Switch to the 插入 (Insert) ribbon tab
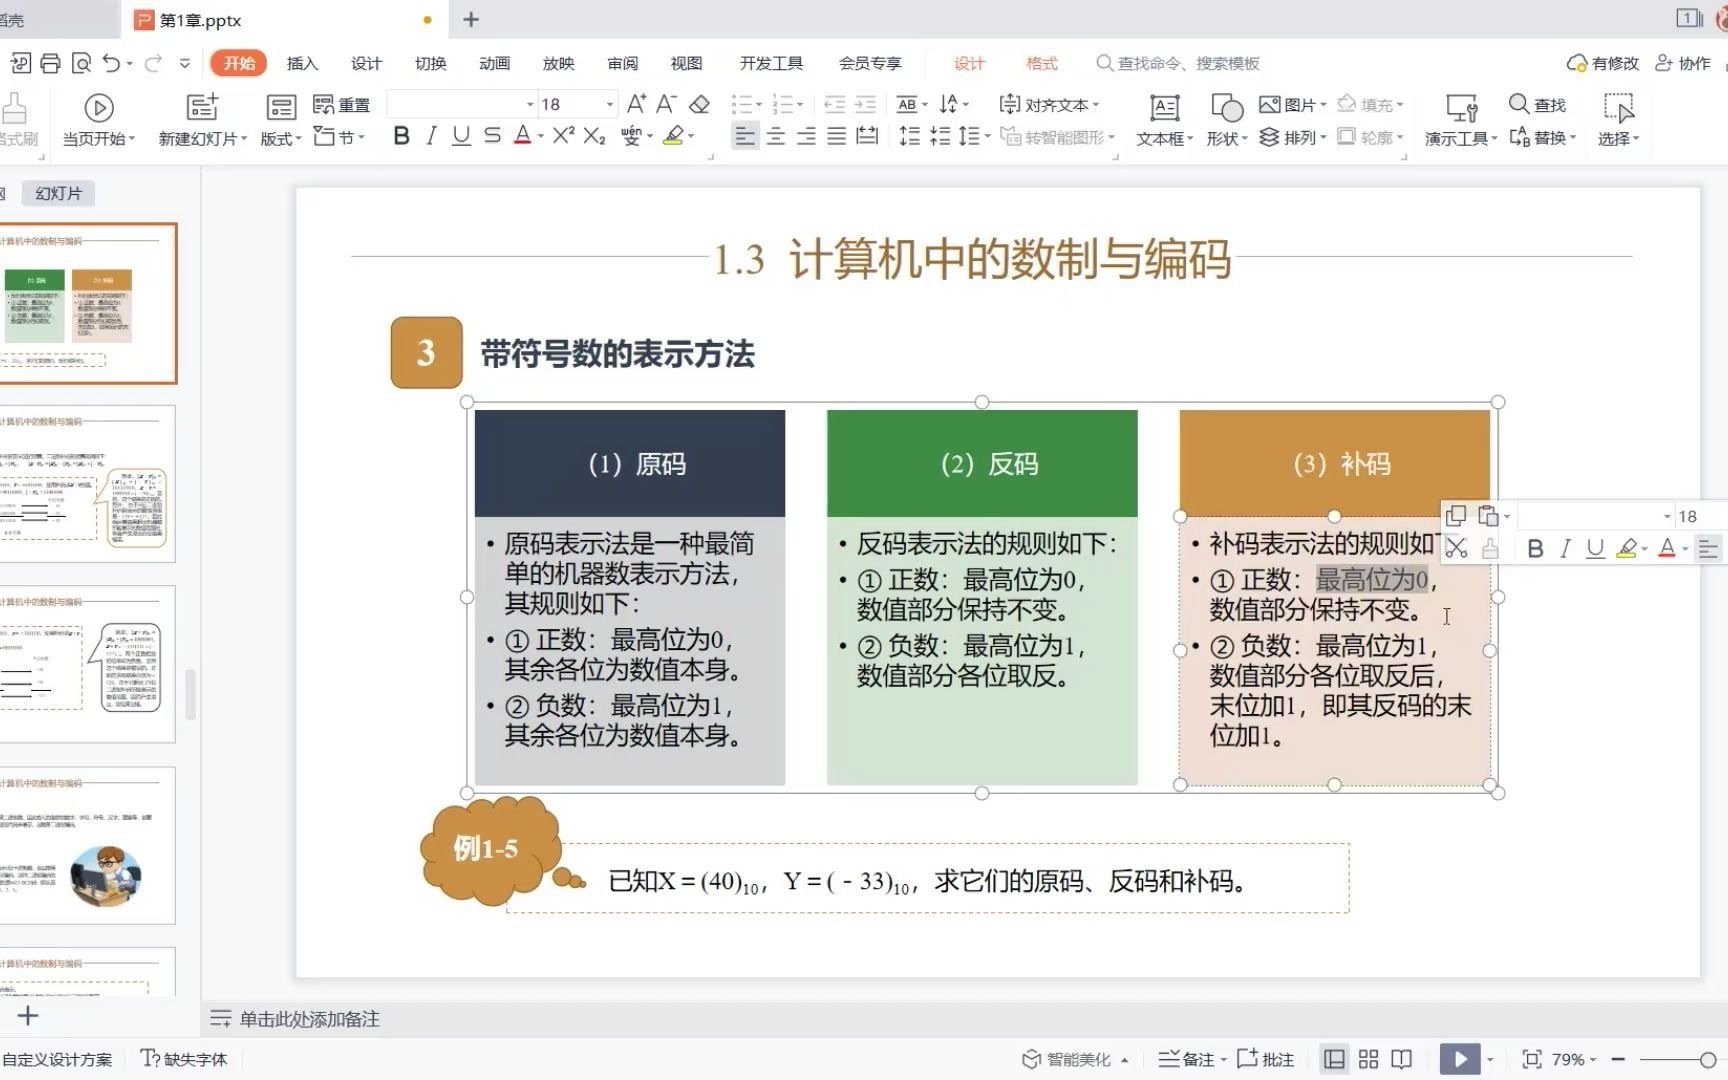 click(302, 63)
